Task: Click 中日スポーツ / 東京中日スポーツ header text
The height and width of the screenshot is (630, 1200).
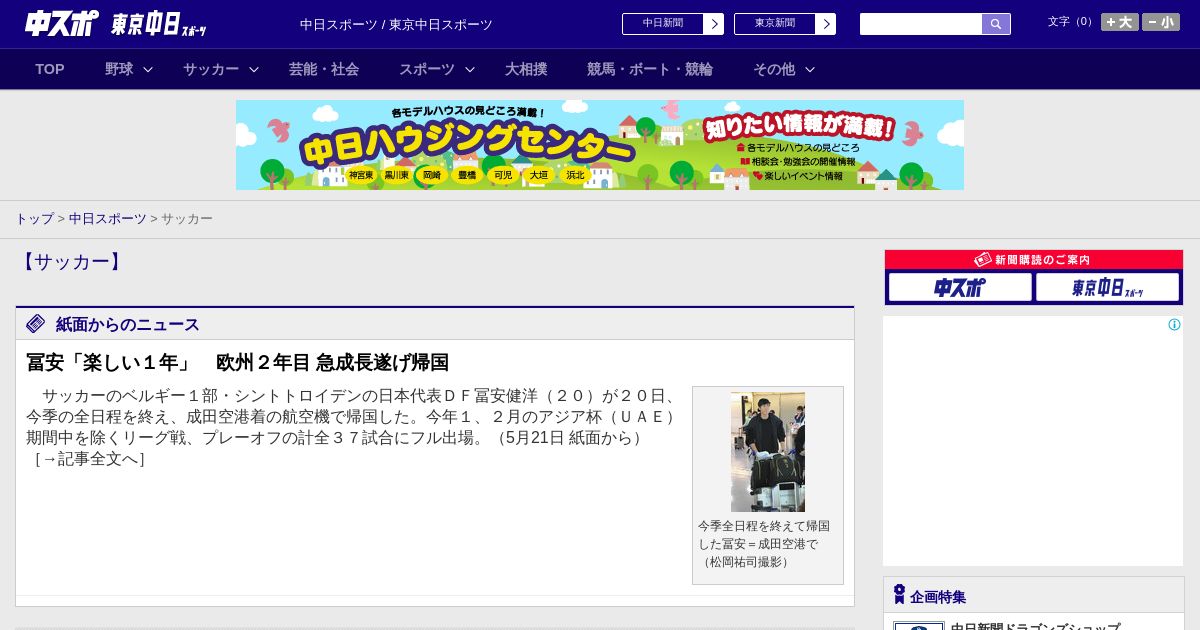Action: (396, 24)
